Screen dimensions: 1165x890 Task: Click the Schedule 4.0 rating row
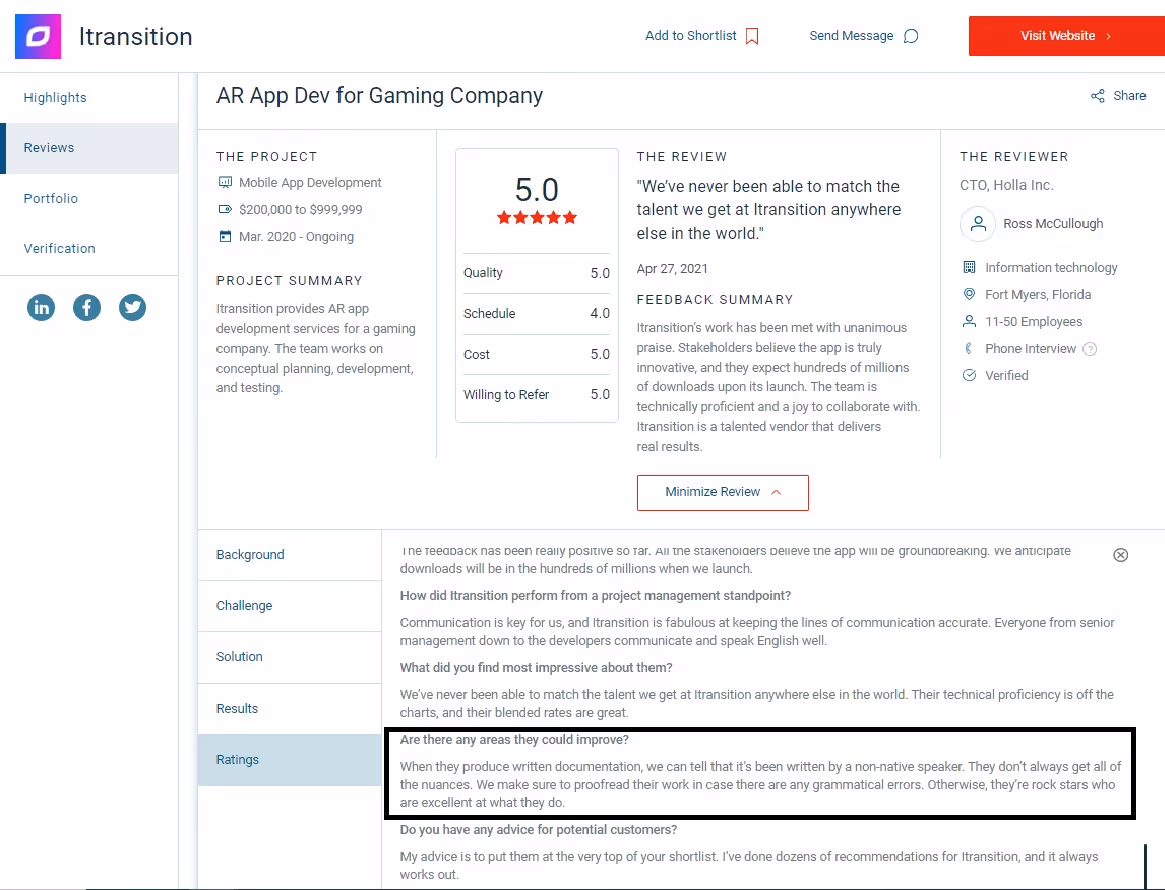click(x=536, y=314)
